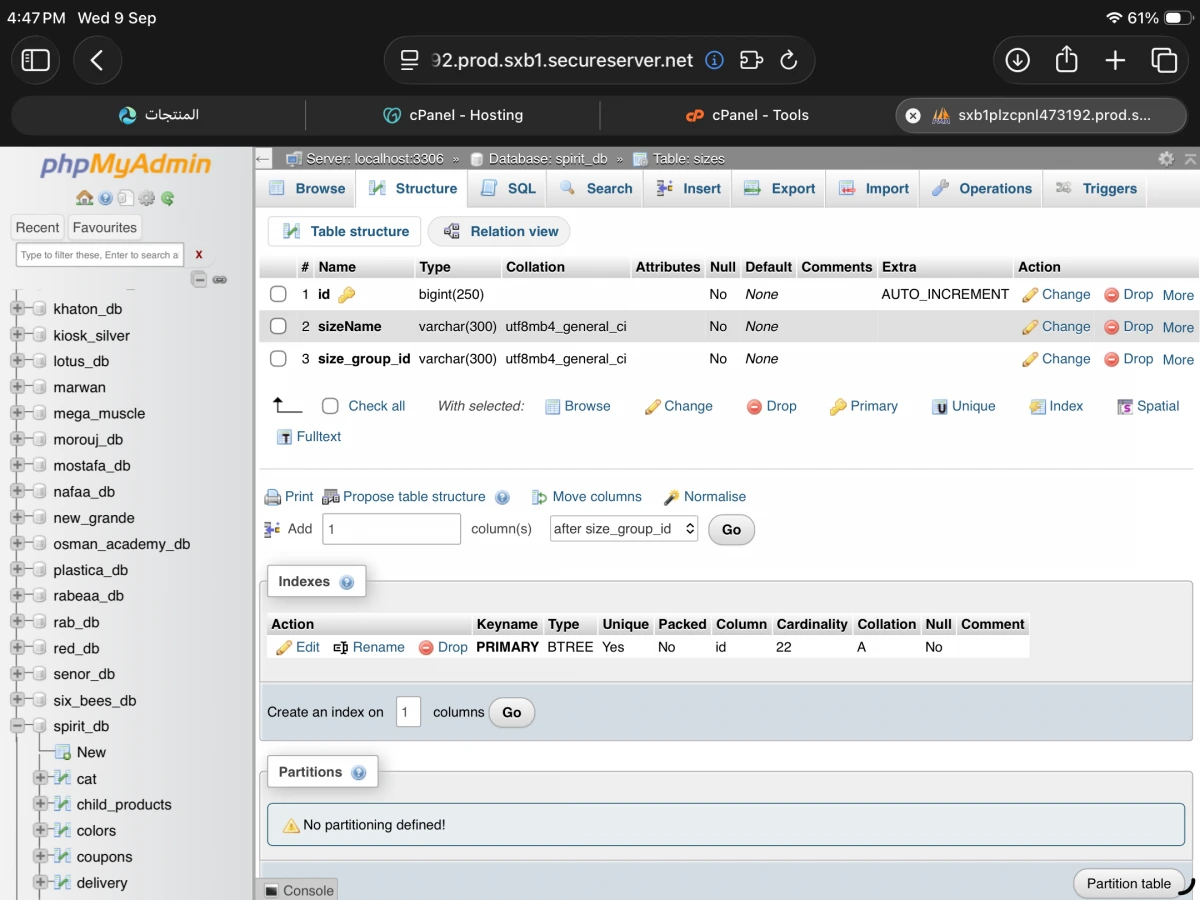Open the after size_group_id position dropdown
The height and width of the screenshot is (900, 1200).
coord(624,529)
